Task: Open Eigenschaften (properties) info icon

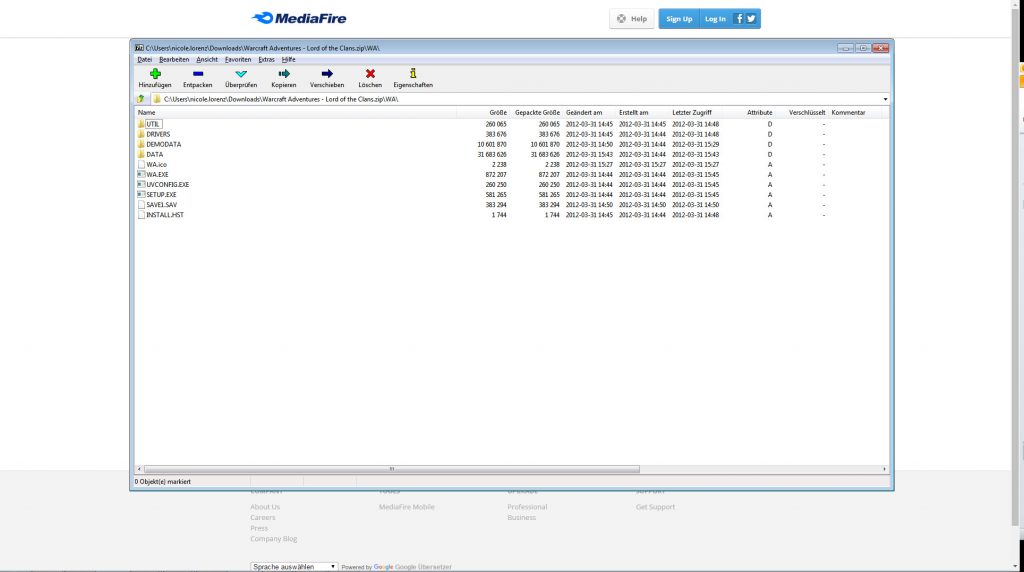Action: click(413, 74)
